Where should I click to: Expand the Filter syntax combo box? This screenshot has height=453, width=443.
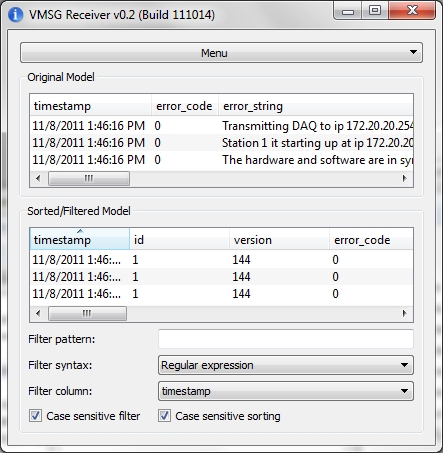point(286,365)
